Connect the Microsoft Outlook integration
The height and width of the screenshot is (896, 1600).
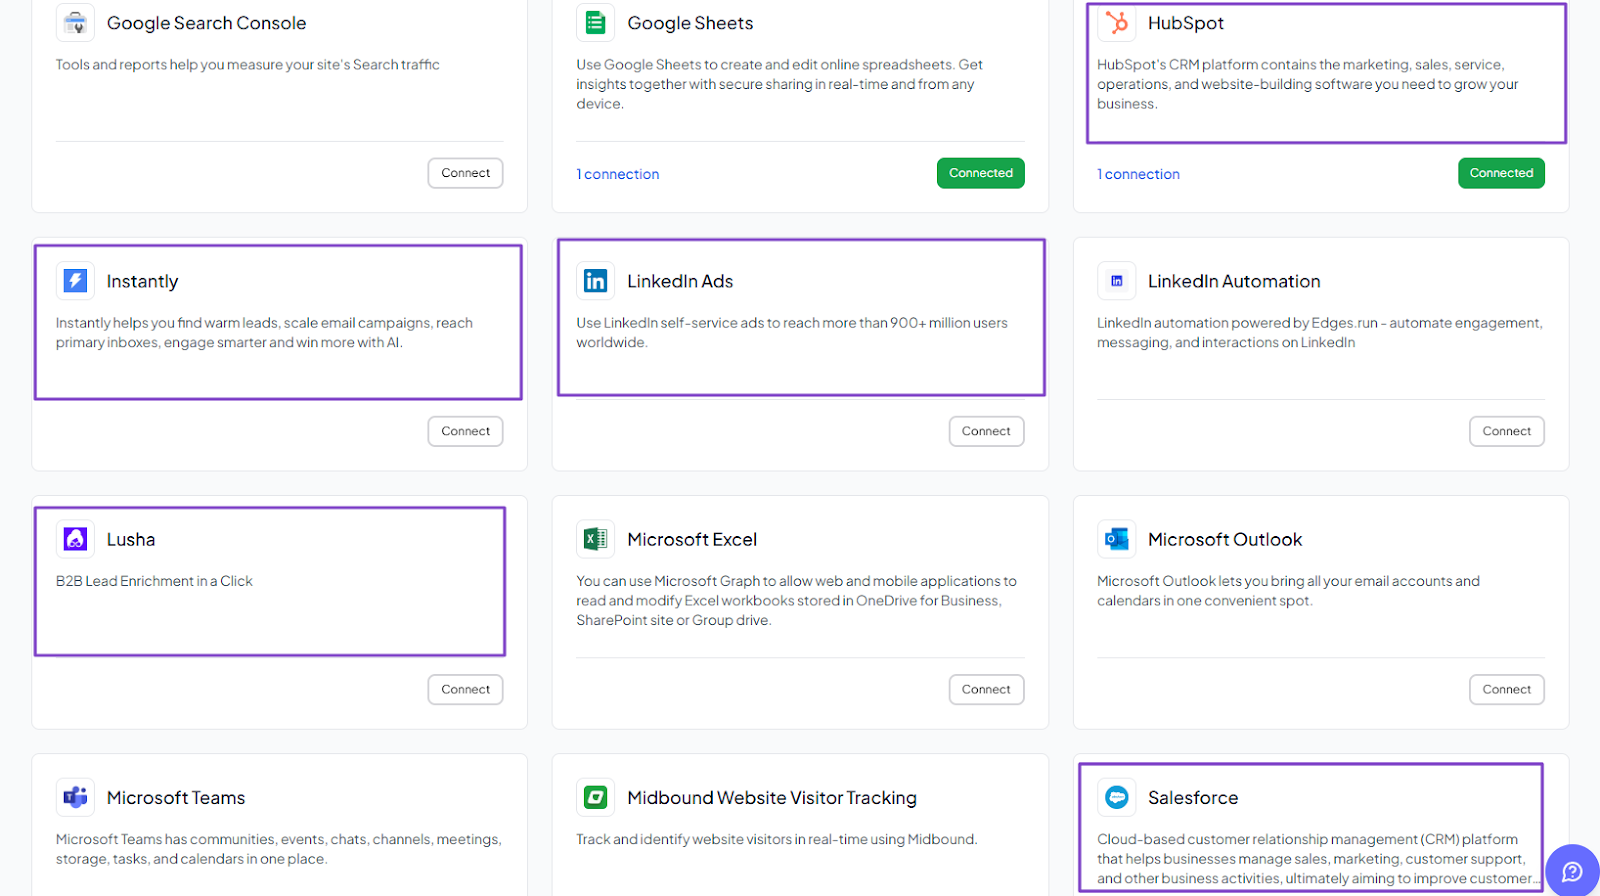coord(1507,689)
